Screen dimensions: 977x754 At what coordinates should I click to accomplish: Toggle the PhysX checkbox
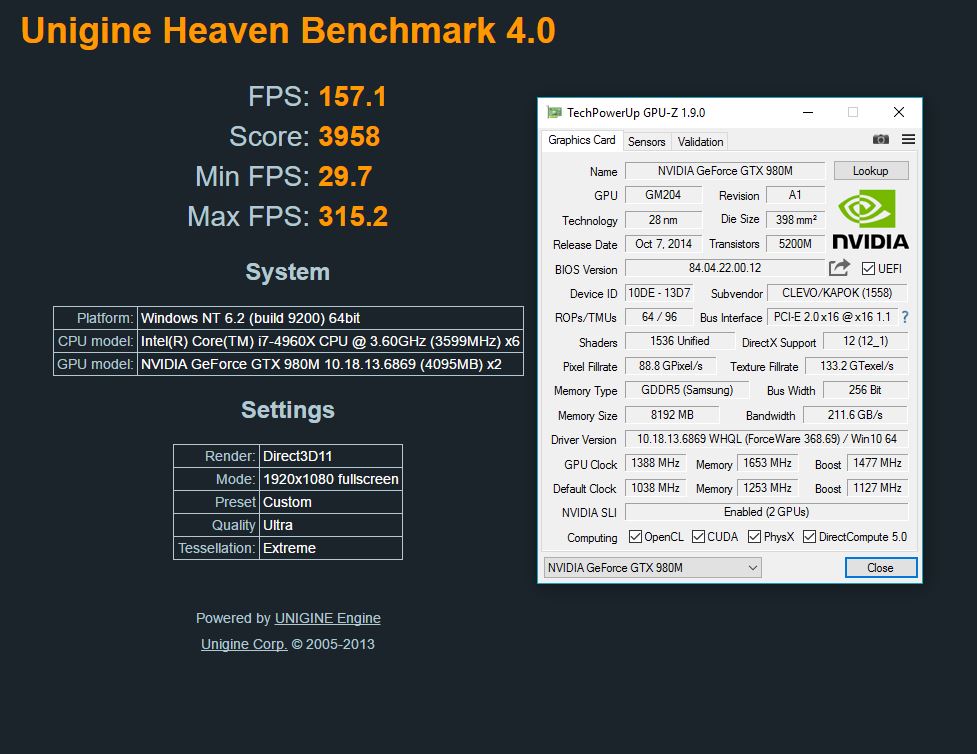pos(754,537)
